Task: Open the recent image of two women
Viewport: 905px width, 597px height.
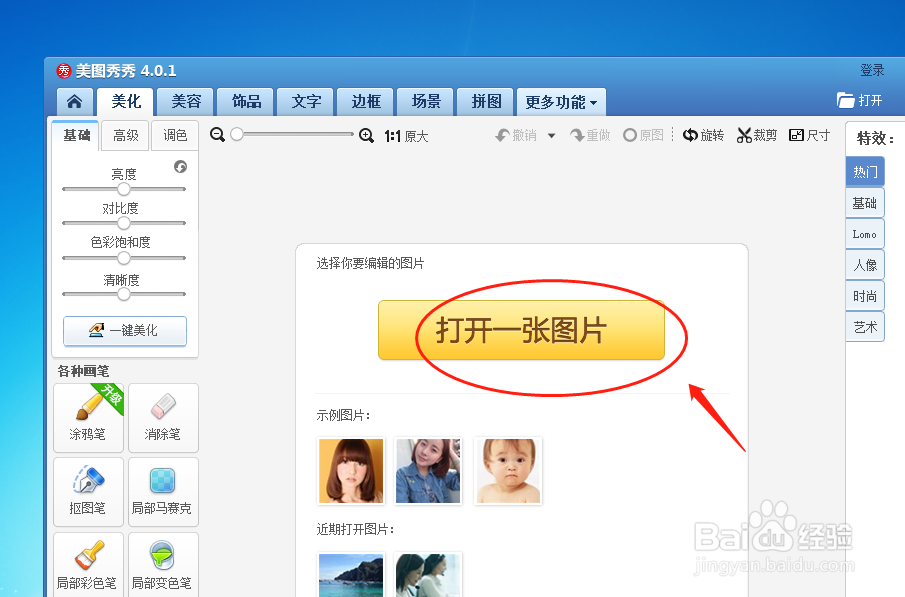Action: pyautogui.click(x=428, y=575)
